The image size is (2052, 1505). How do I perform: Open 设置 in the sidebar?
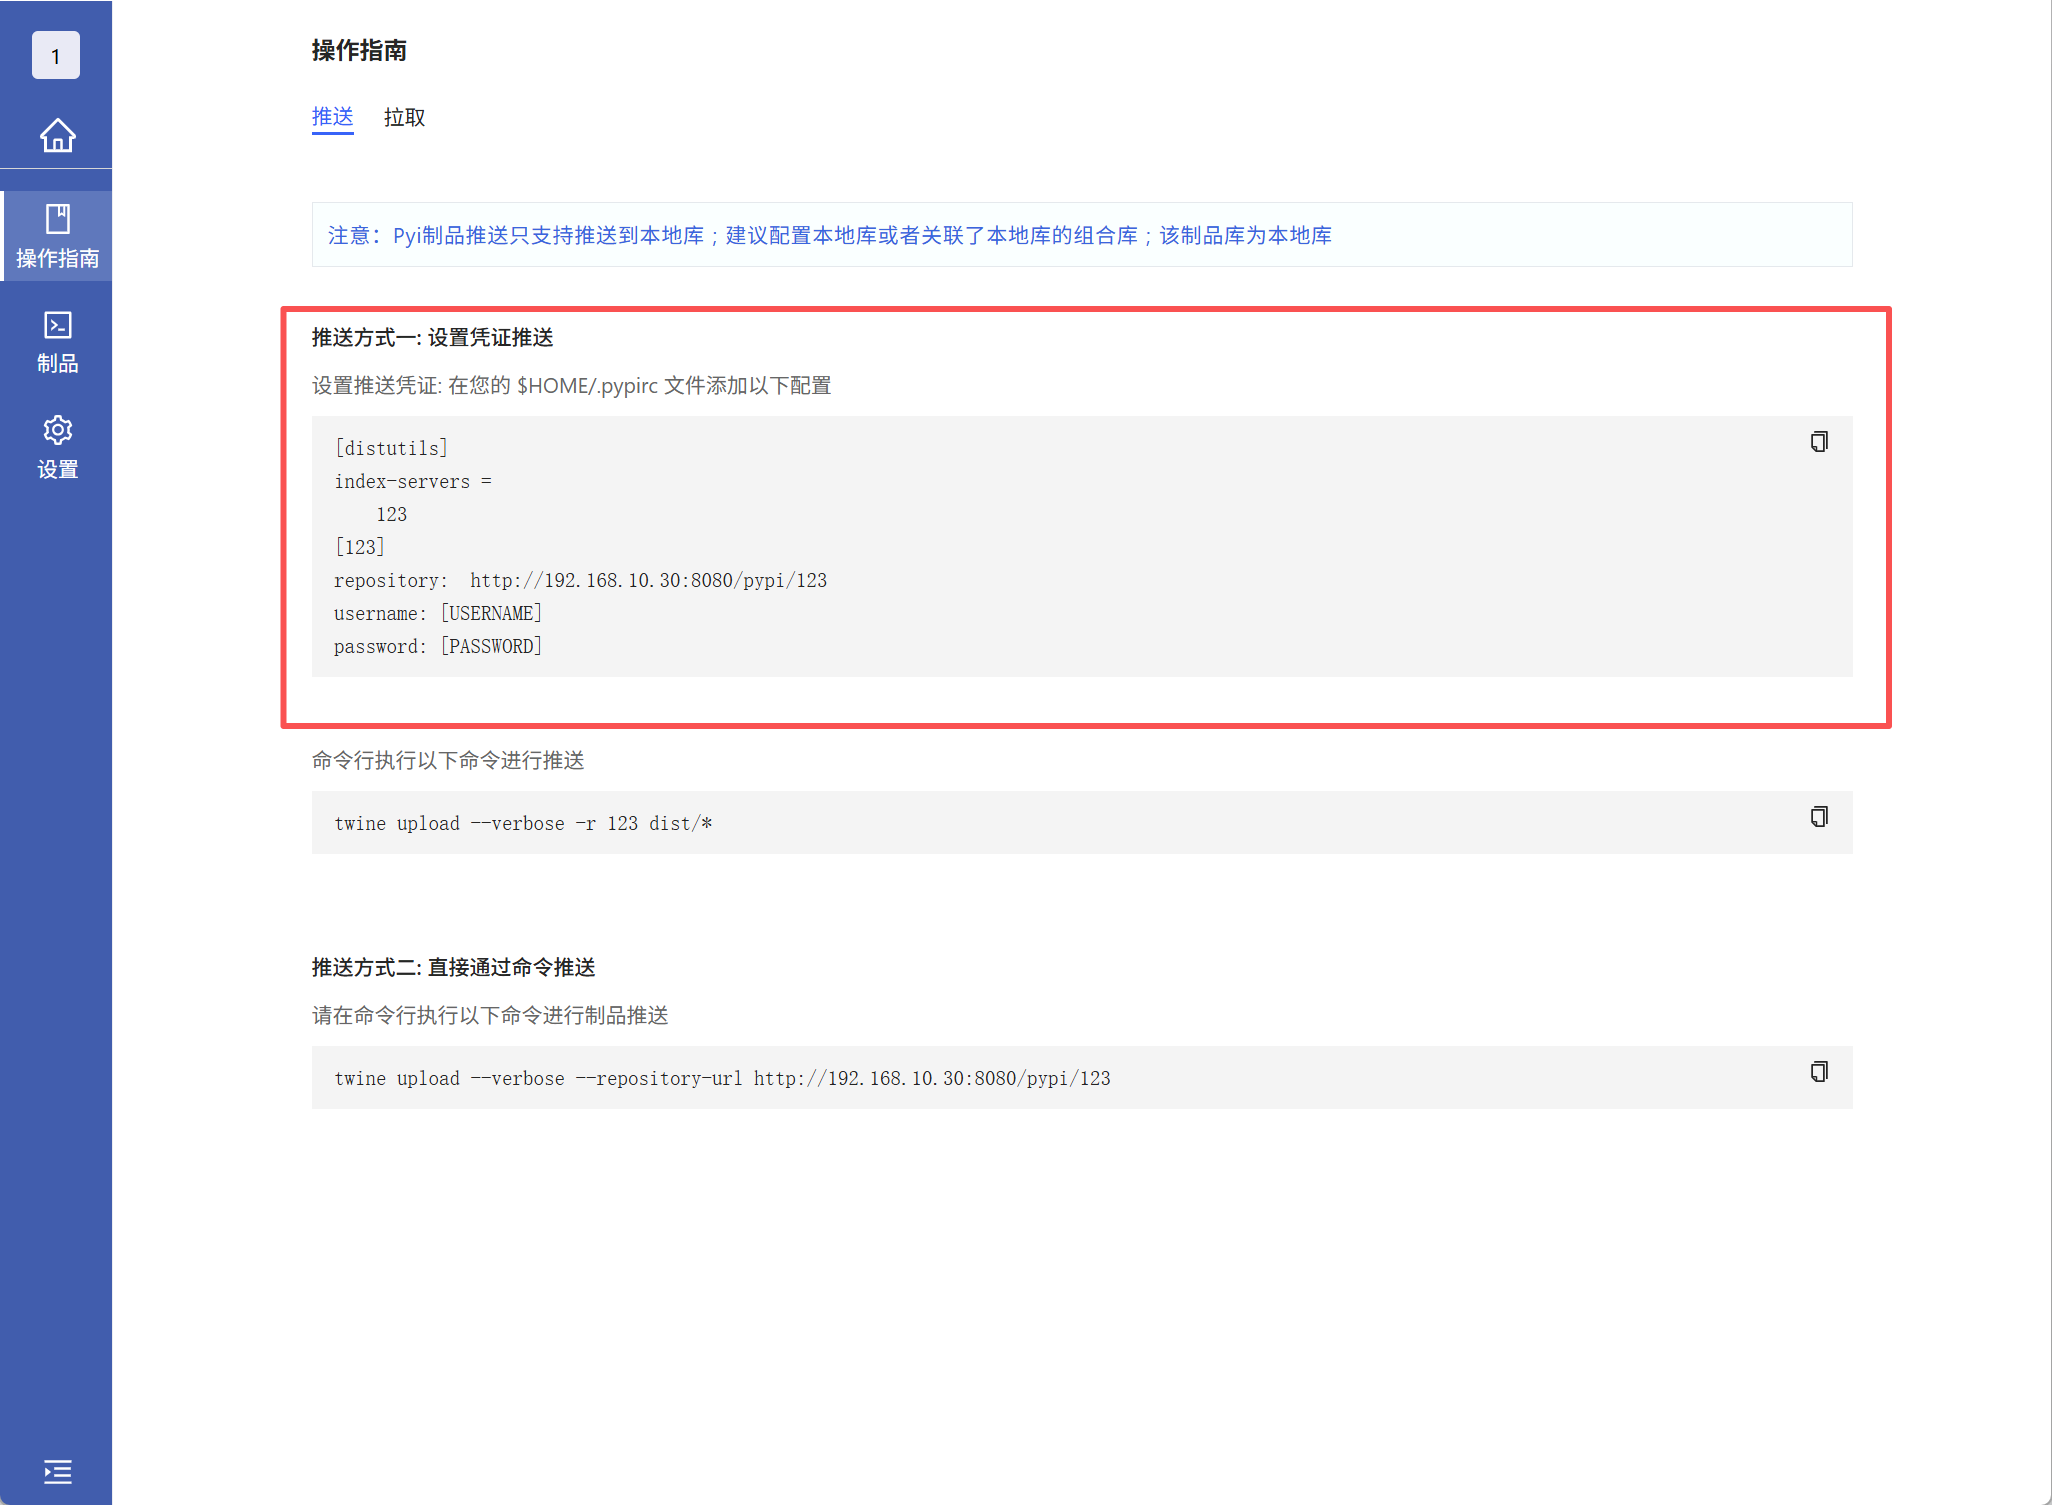point(57,447)
